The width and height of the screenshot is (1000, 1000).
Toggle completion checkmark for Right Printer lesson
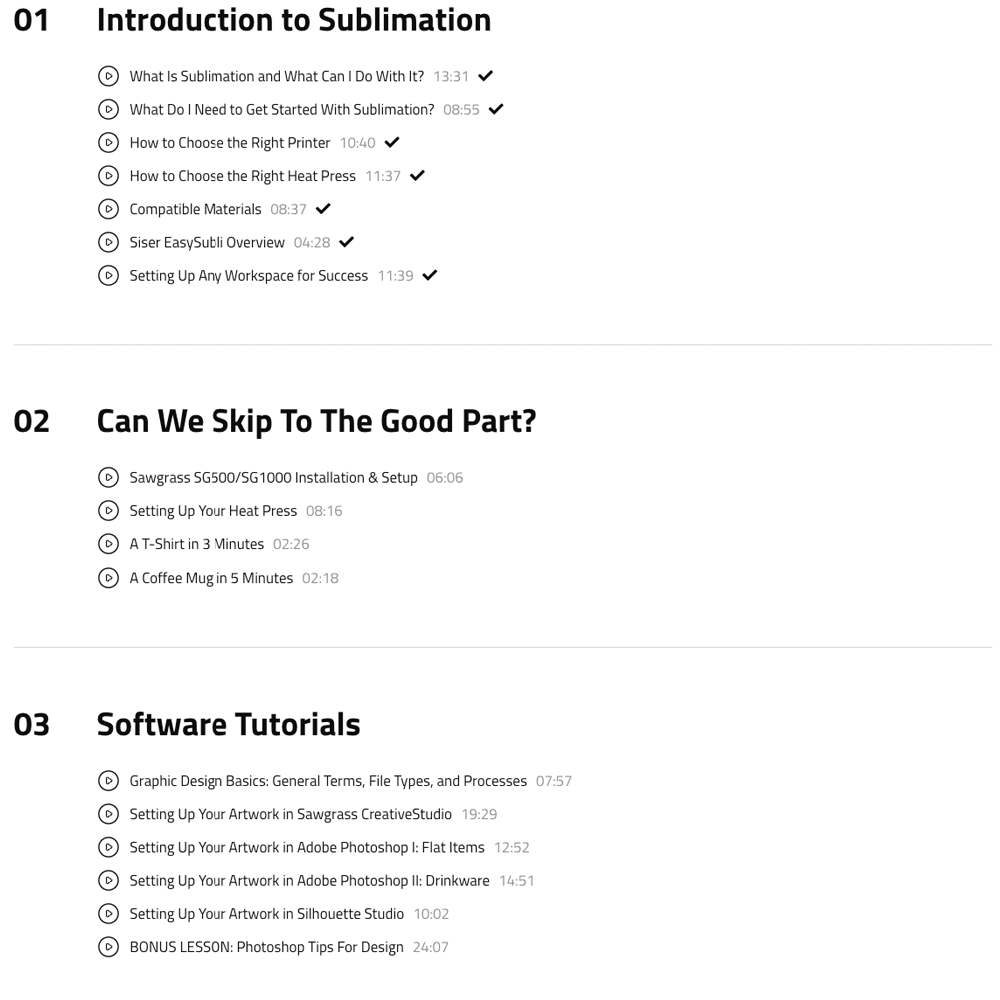click(392, 143)
